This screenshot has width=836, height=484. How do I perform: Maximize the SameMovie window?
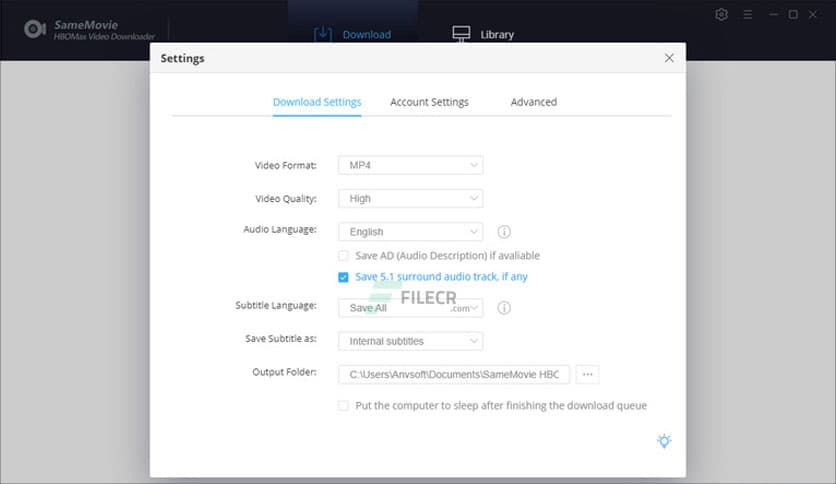click(x=793, y=15)
